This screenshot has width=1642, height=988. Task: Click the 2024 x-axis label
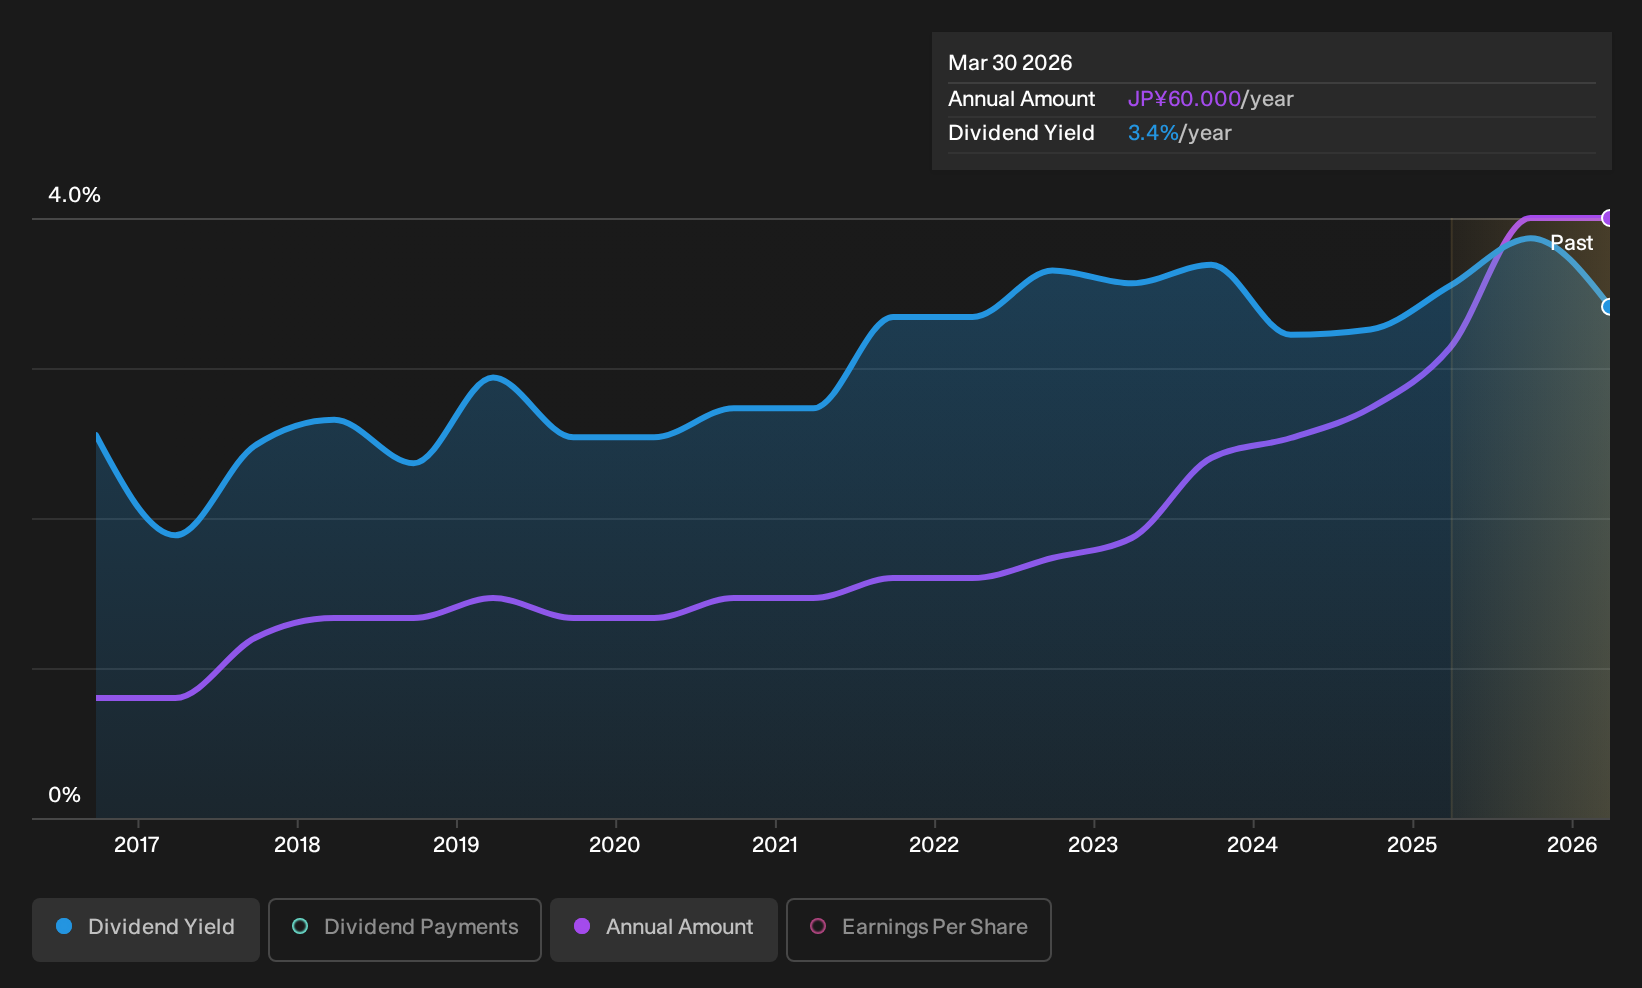1252,845
